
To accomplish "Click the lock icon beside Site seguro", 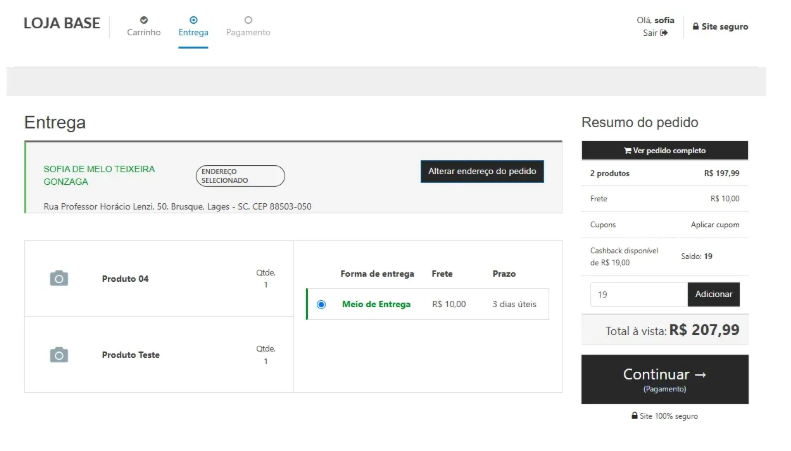I will pyautogui.click(x=695, y=26).
